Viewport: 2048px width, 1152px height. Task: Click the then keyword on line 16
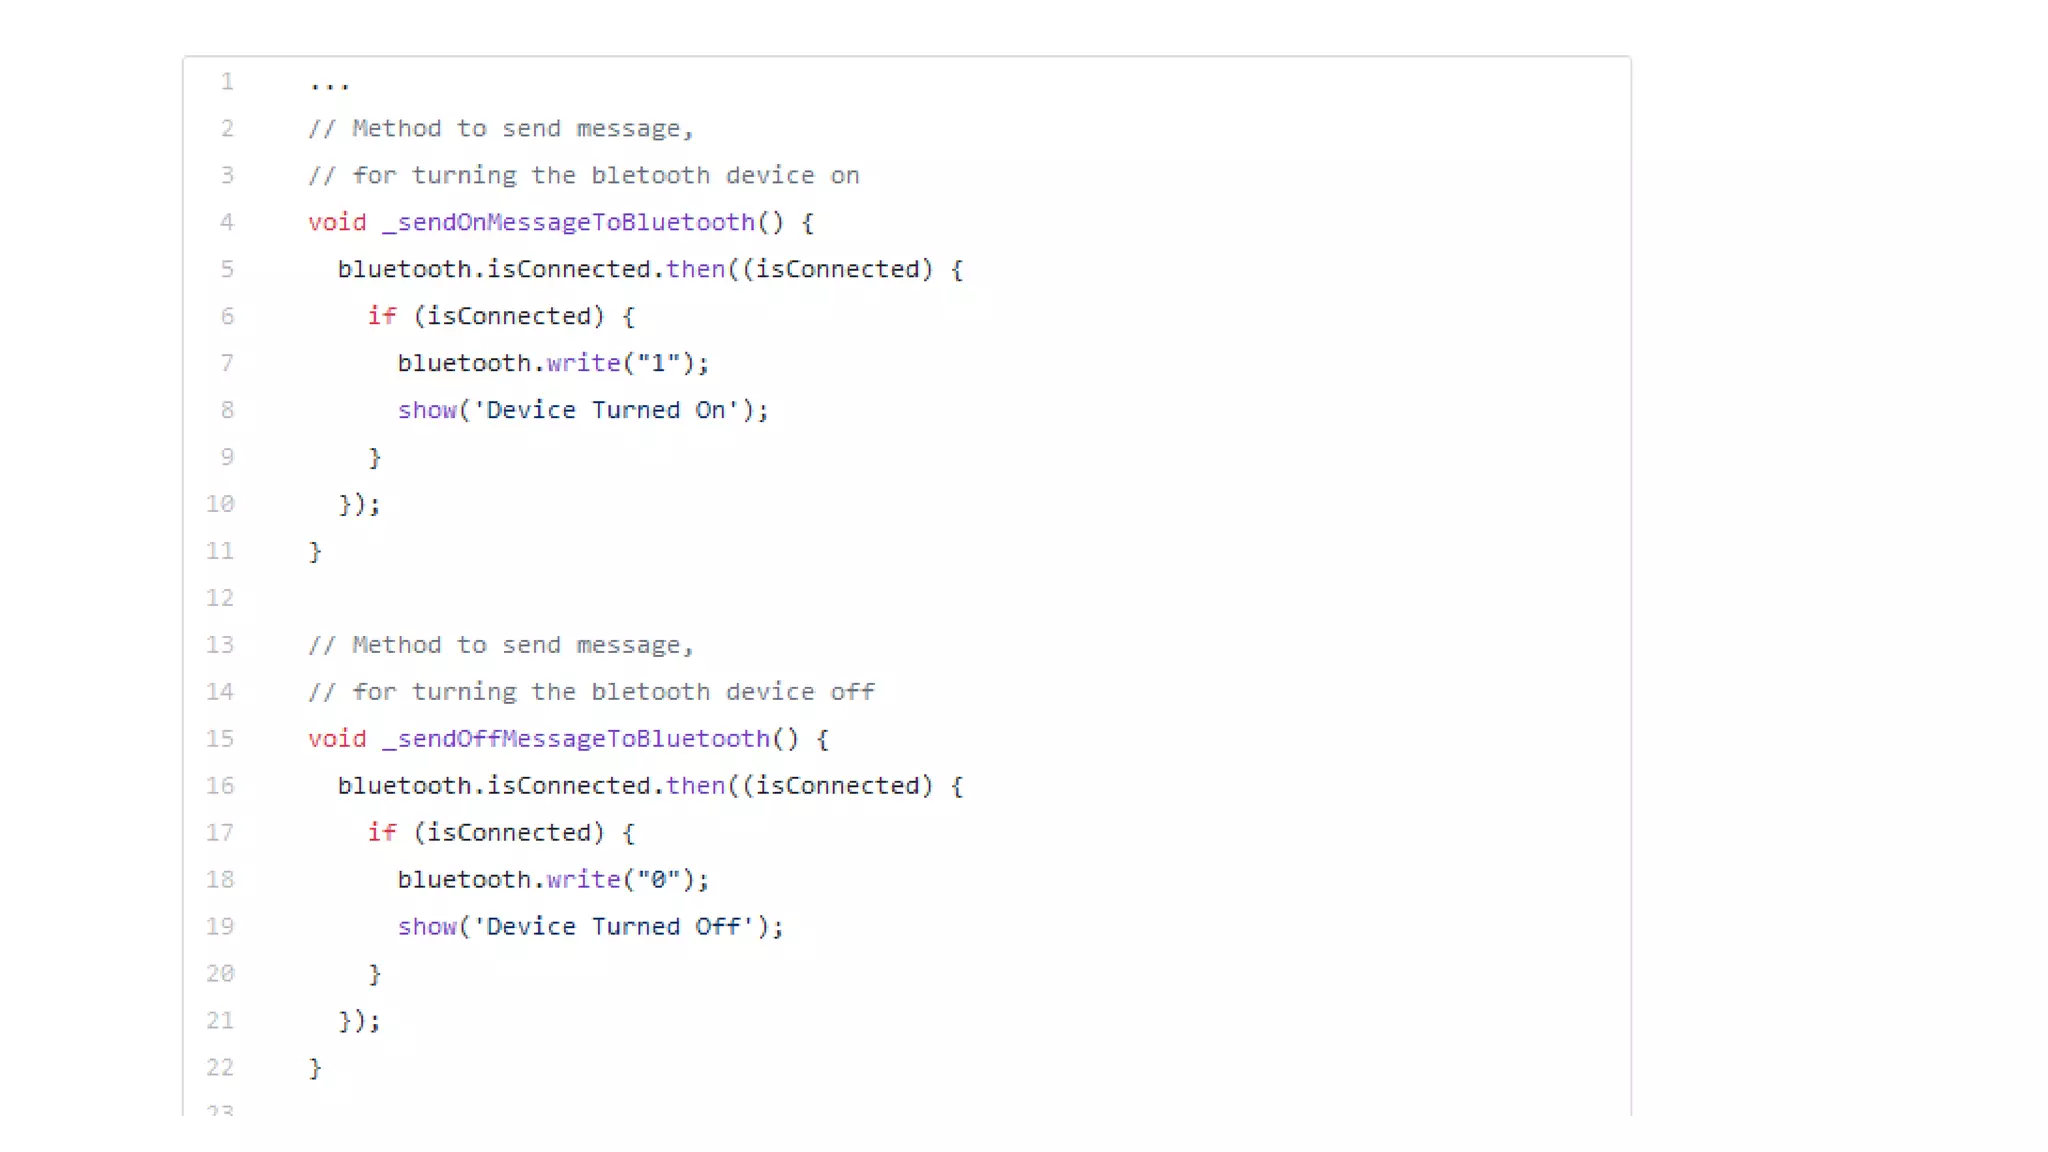(x=695, y=786)
